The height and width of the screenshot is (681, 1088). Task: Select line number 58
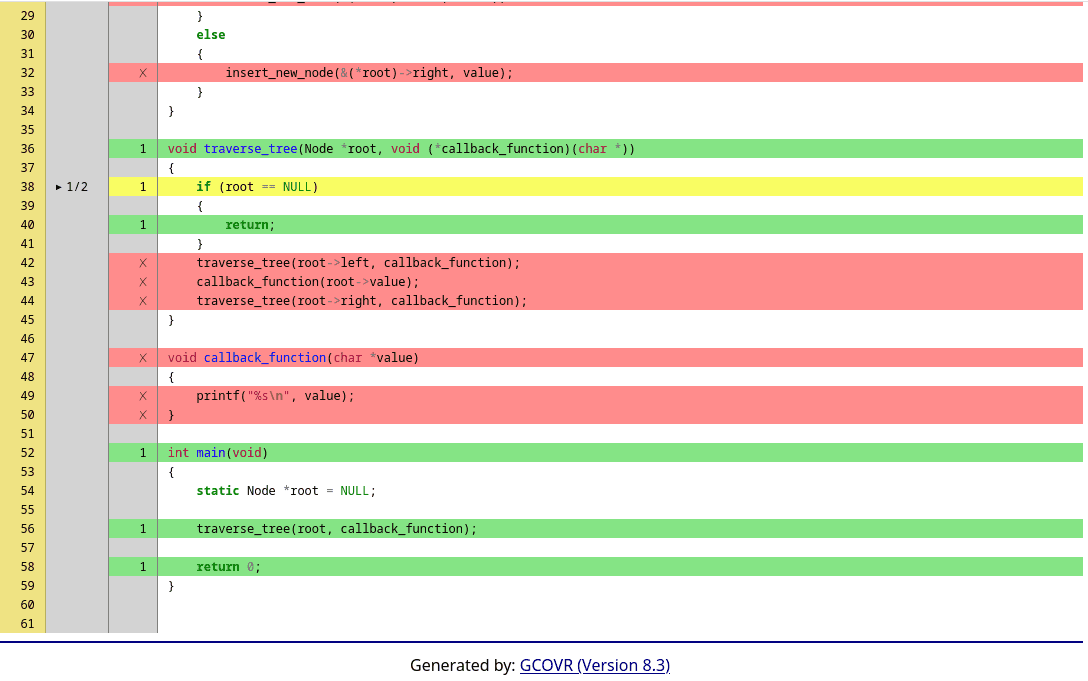point(27,566)
